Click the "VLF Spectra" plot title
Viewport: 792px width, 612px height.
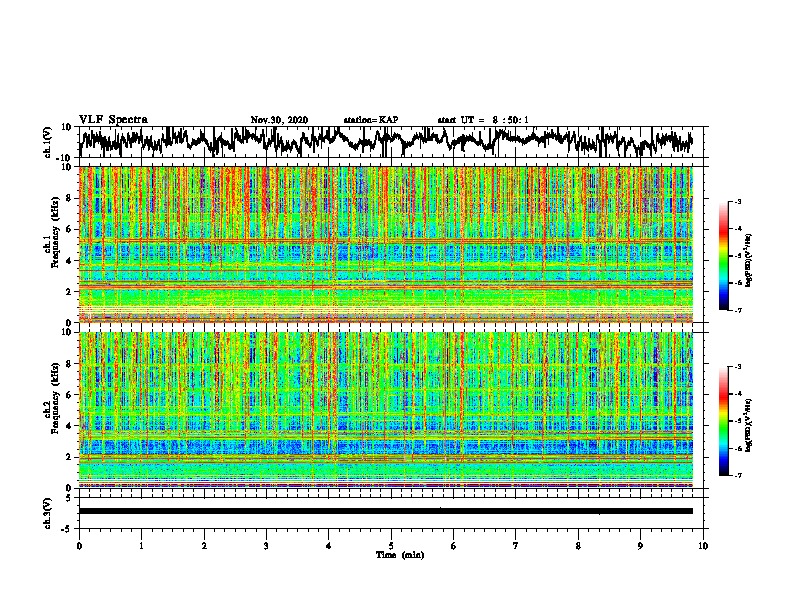coord(113,120)
